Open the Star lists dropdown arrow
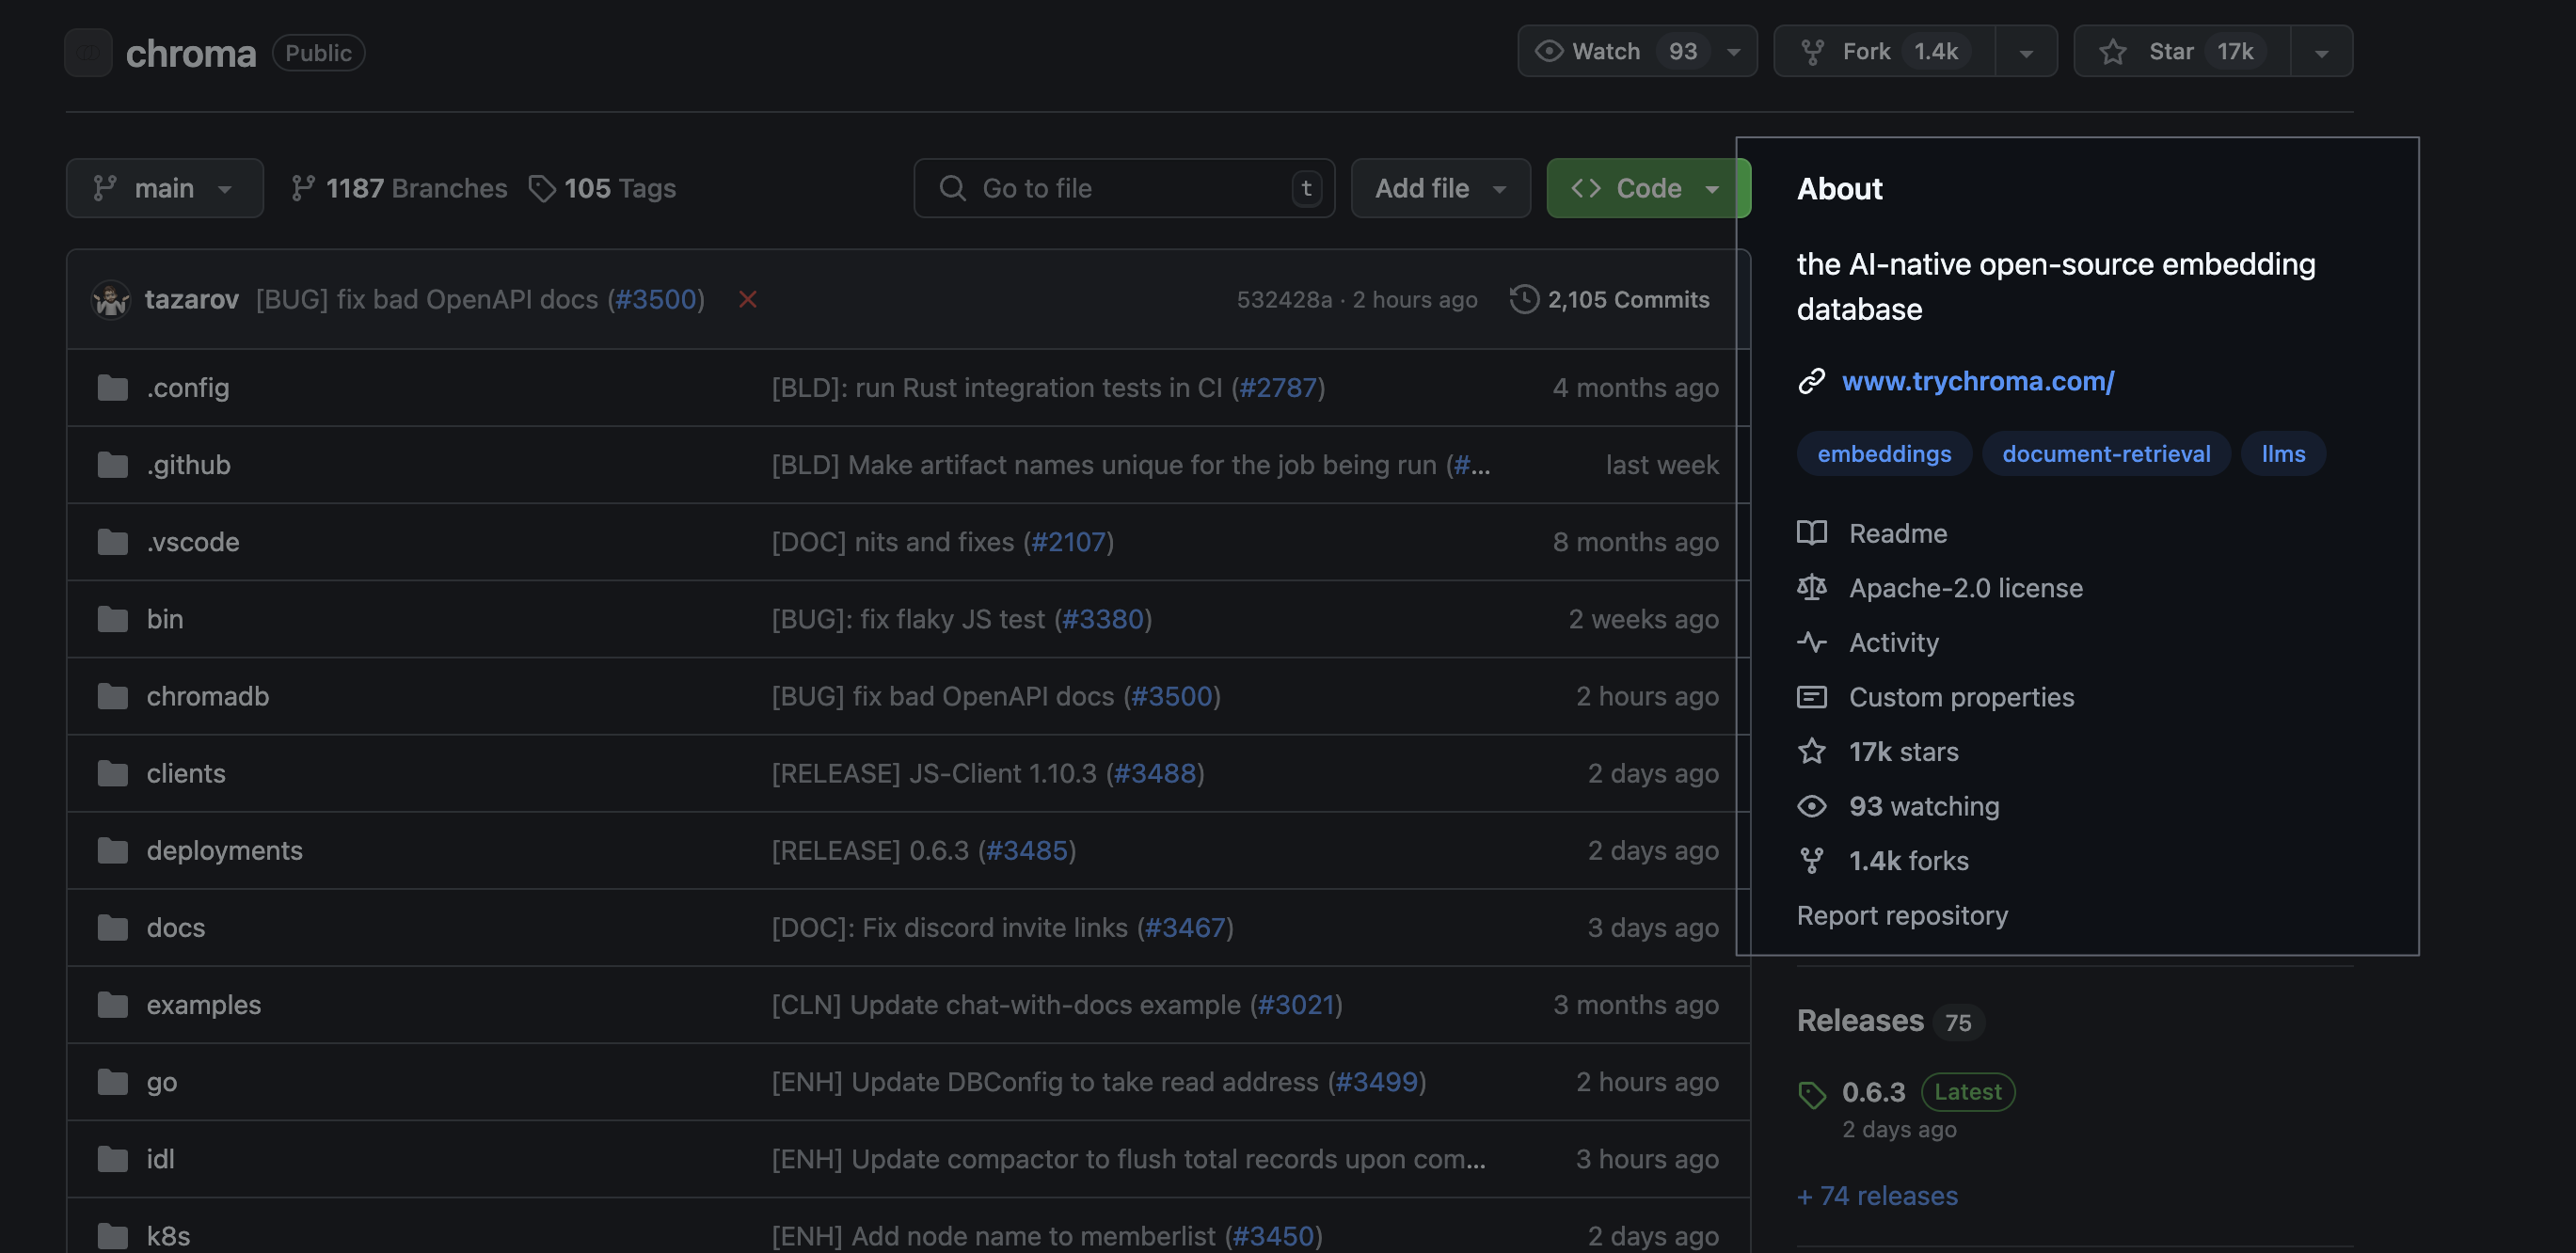Image resolution: width=2576 pixels, height=1253 pixels. click(2322, 52)
